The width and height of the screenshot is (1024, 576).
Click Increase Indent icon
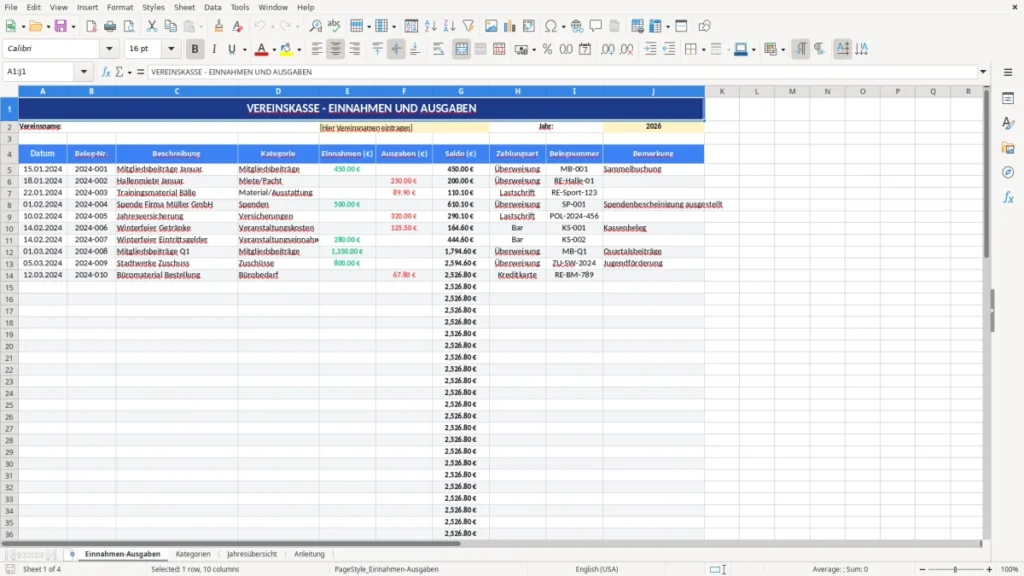coord(650,49)
